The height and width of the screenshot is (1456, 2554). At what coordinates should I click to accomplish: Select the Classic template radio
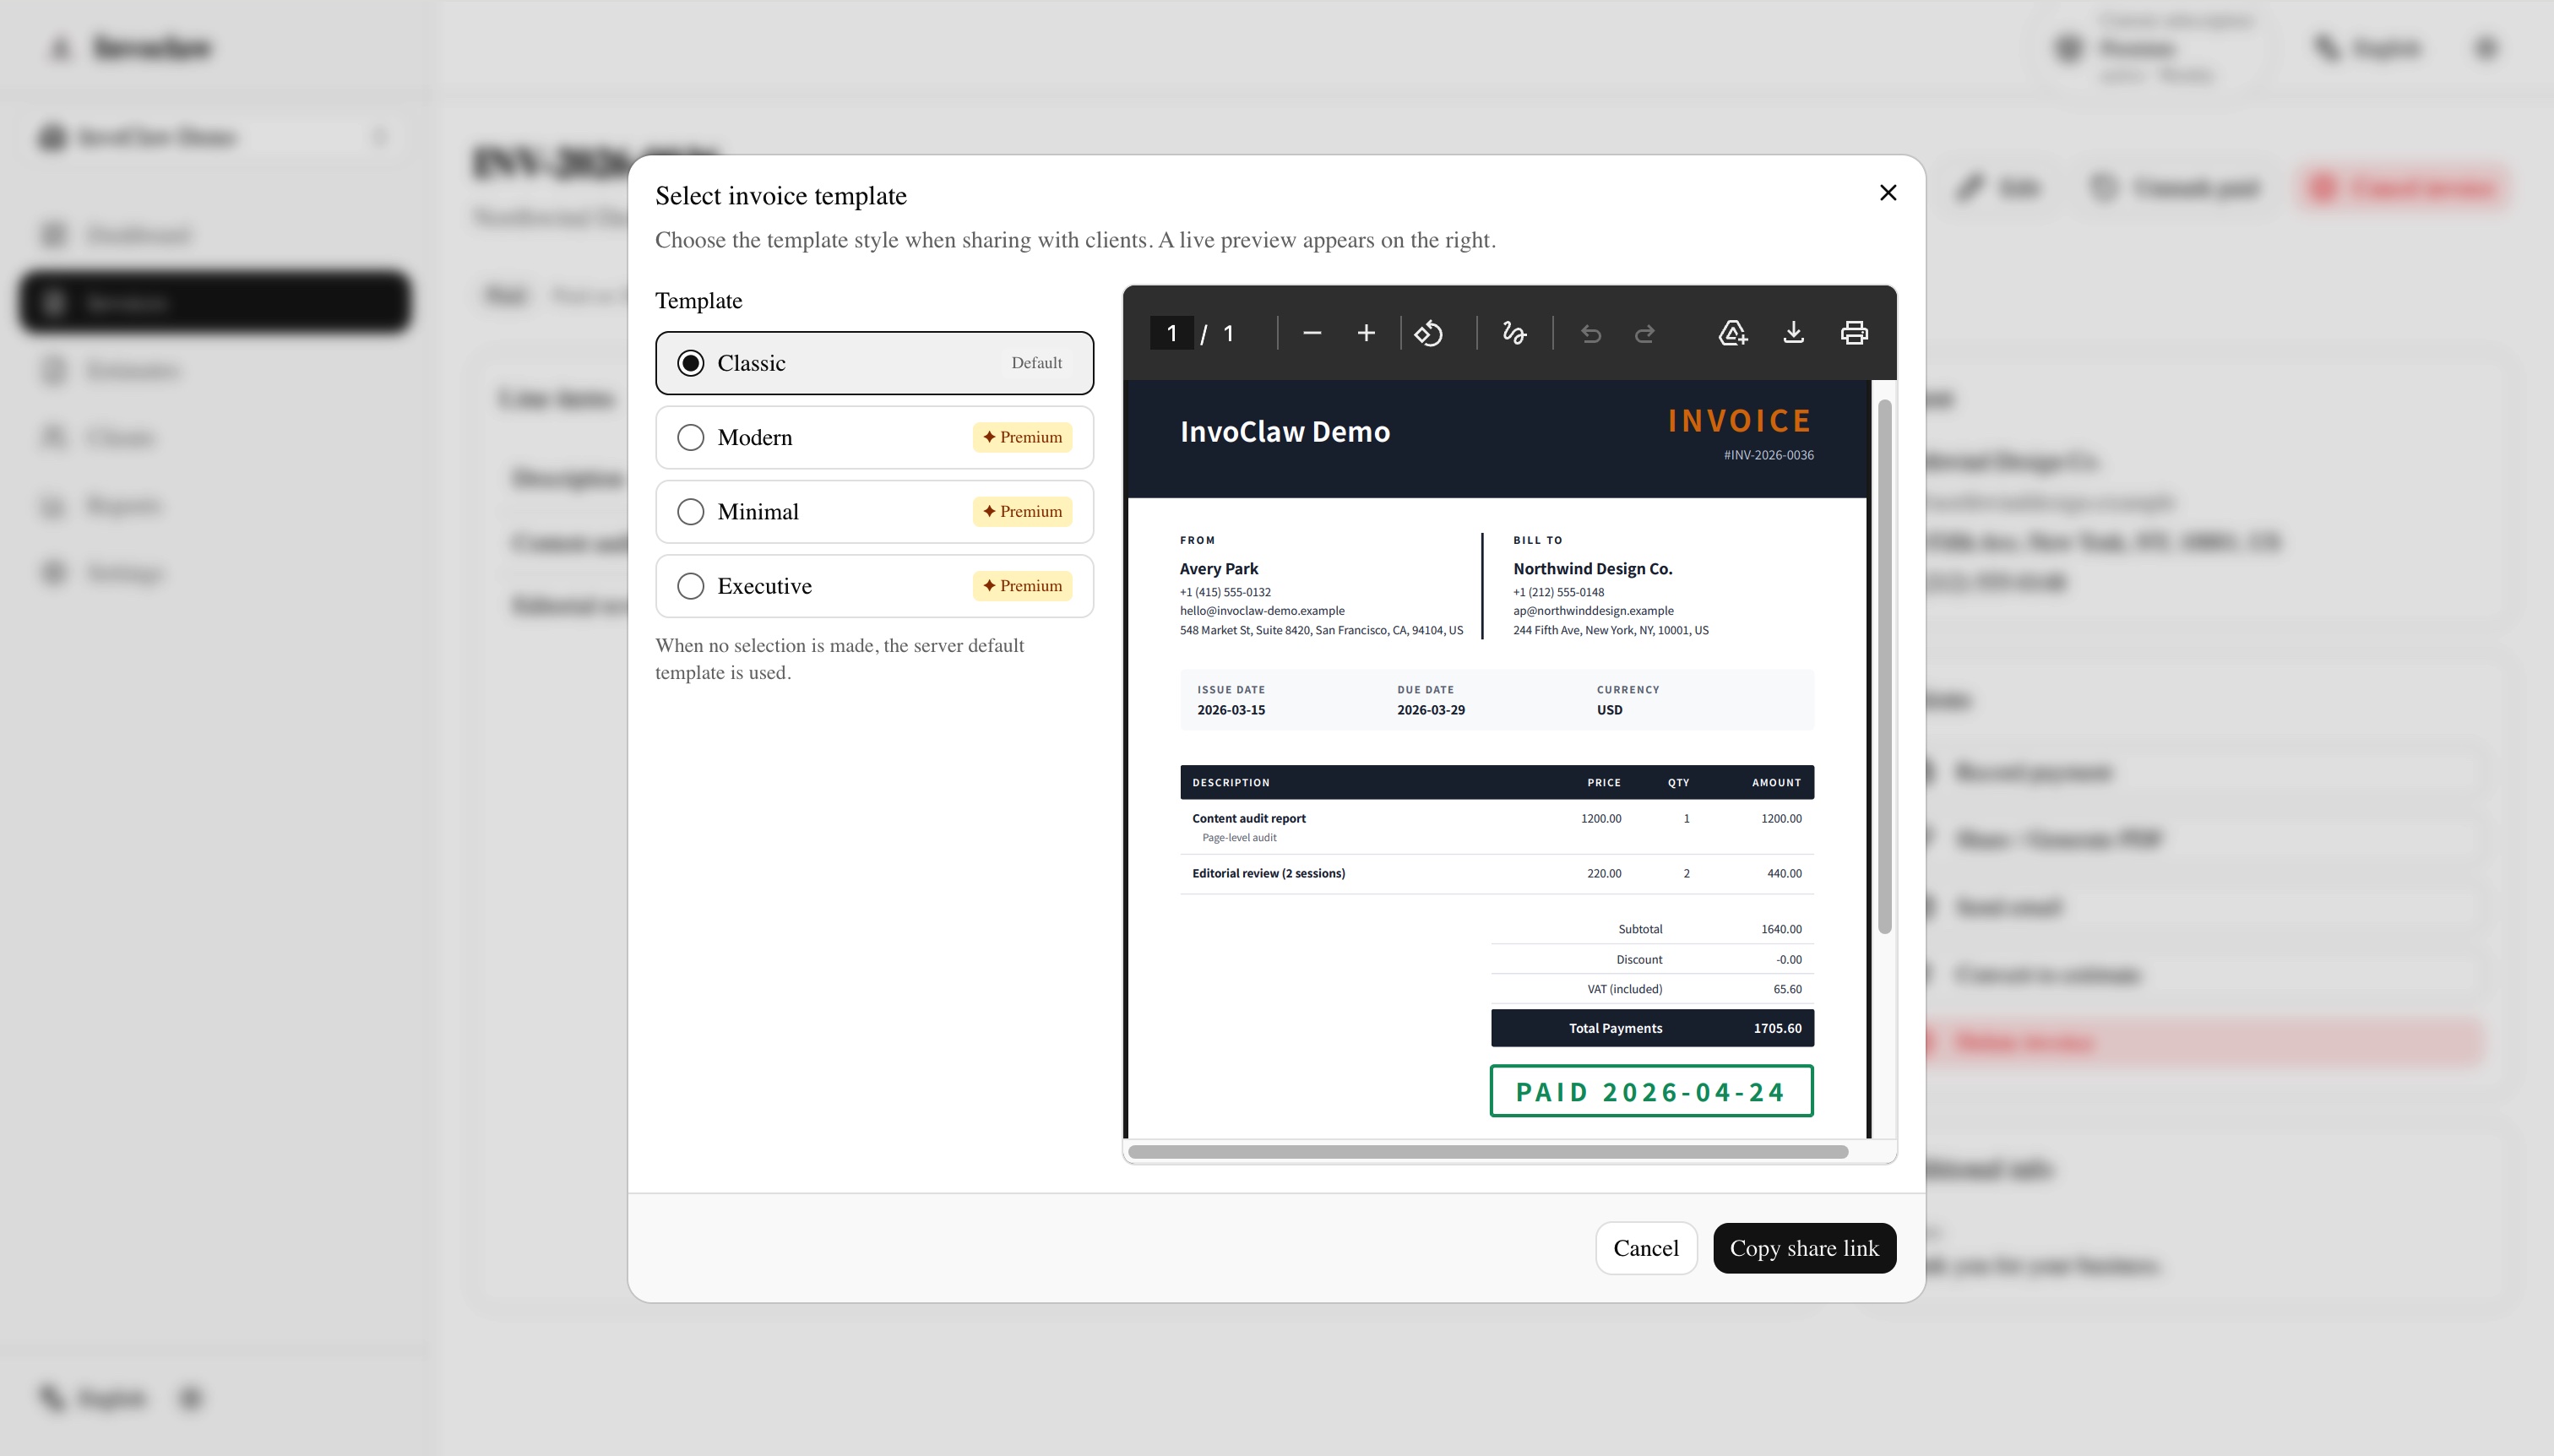point(691,363)
